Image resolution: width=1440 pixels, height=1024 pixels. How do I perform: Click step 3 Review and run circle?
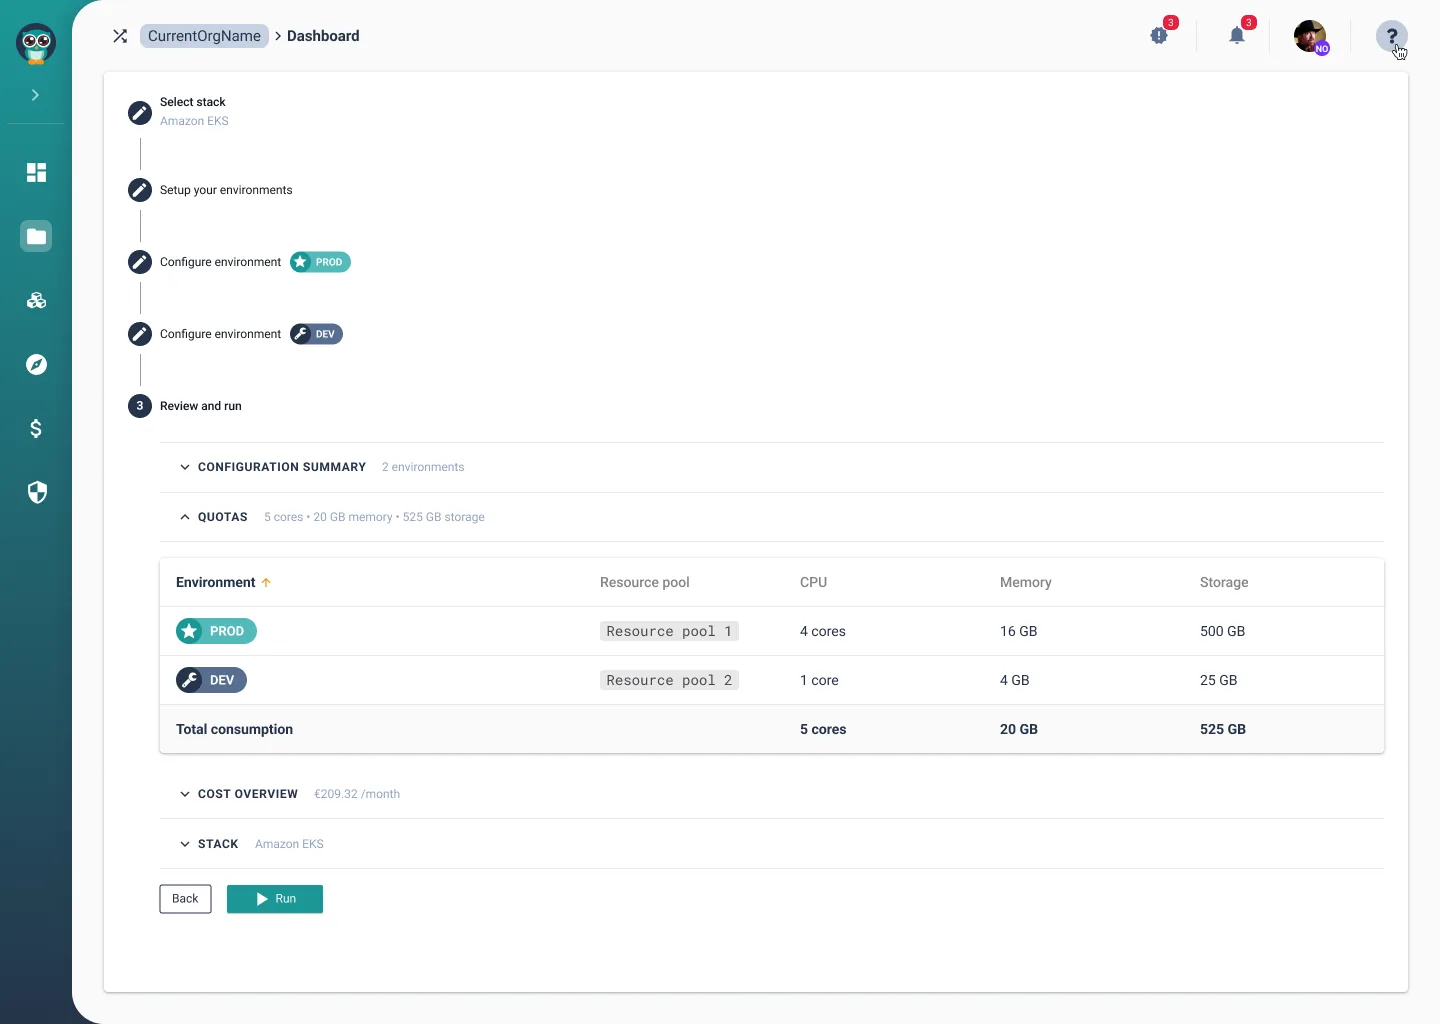[140, 406]
